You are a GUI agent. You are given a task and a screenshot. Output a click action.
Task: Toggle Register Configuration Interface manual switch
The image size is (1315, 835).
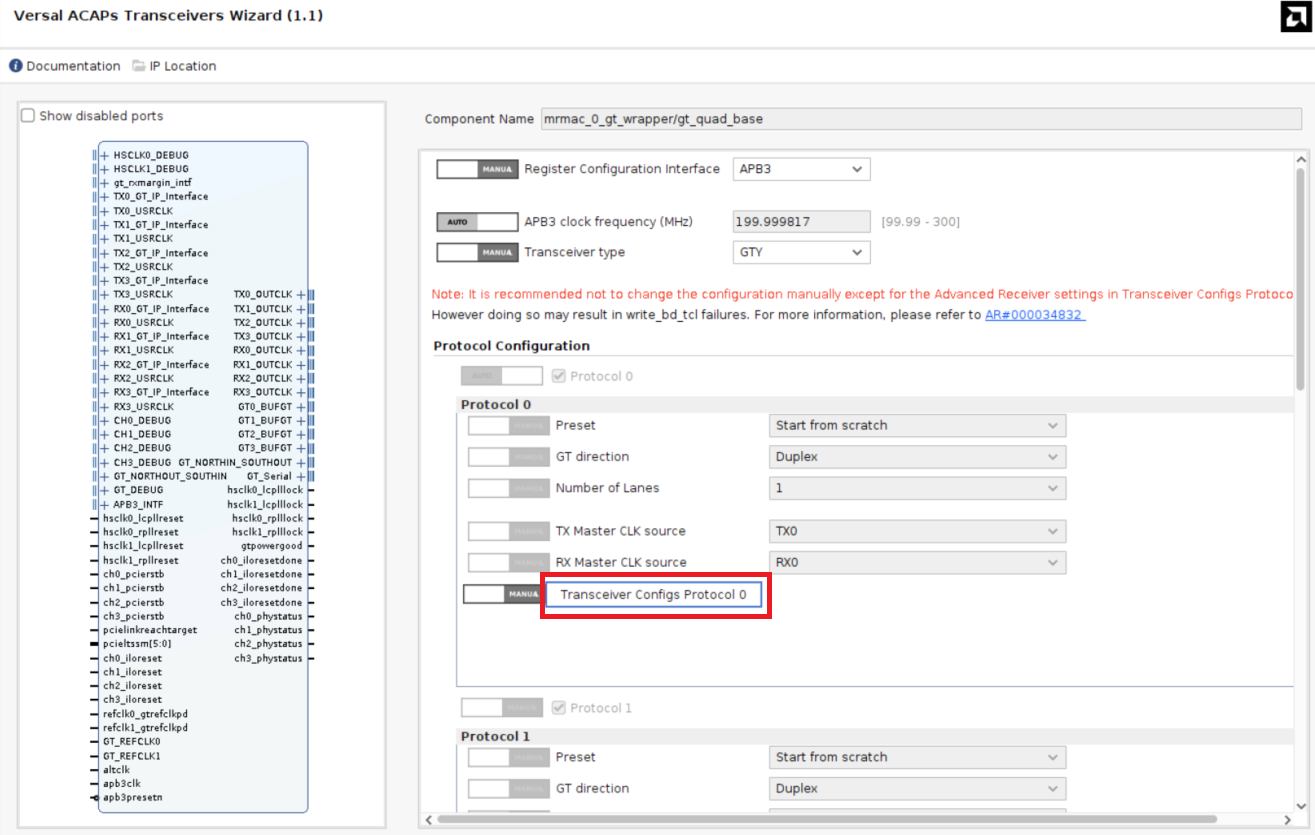[x=477, y=170]
